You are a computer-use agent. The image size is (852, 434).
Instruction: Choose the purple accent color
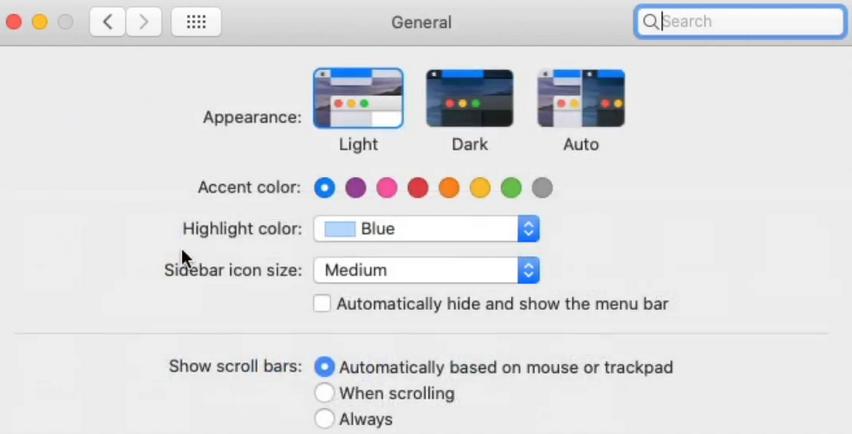coord(355,187)
